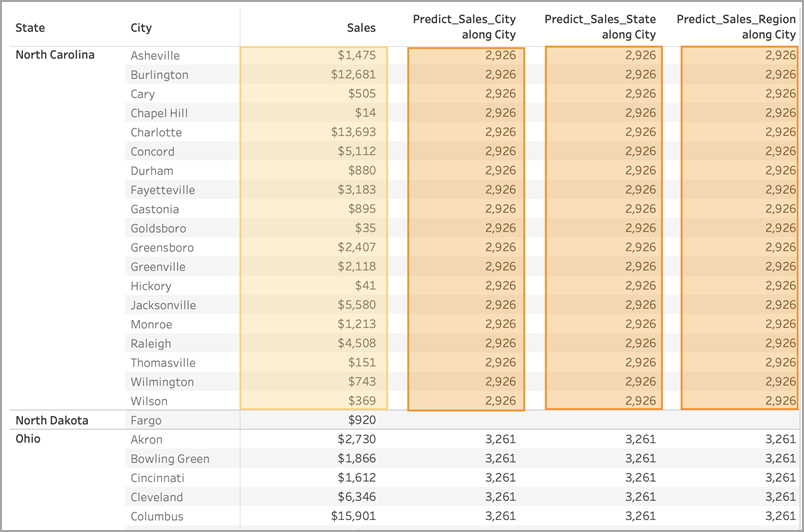The width and height of the screenshot is (804, 532).
Task: Click the North Carolina state label
Action: (x=55, y=55)
